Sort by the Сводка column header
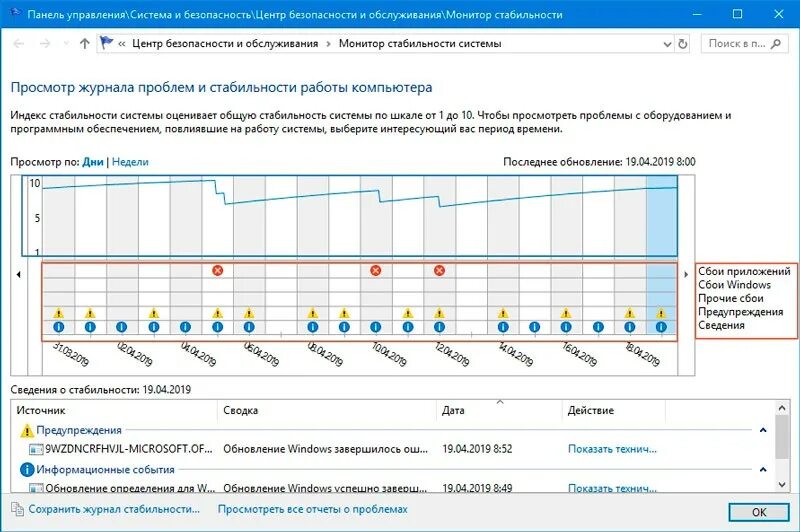Screen dimensions: 800x532 click(x=328, y=410)
